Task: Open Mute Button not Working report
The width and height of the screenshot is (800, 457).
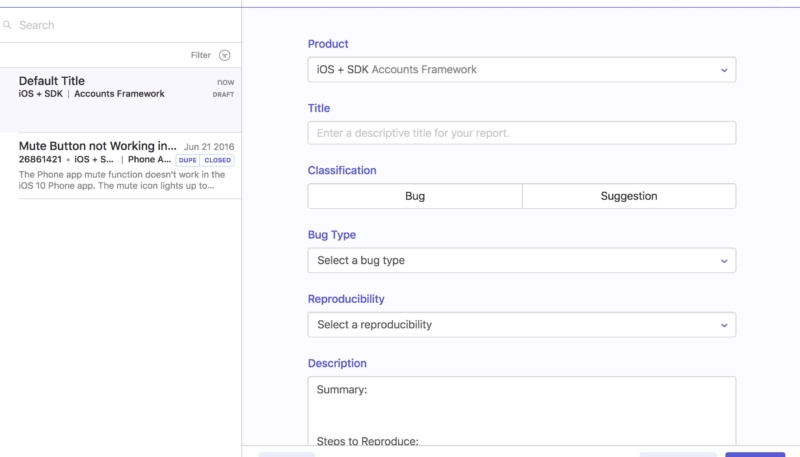Action: tap(98, 146)
